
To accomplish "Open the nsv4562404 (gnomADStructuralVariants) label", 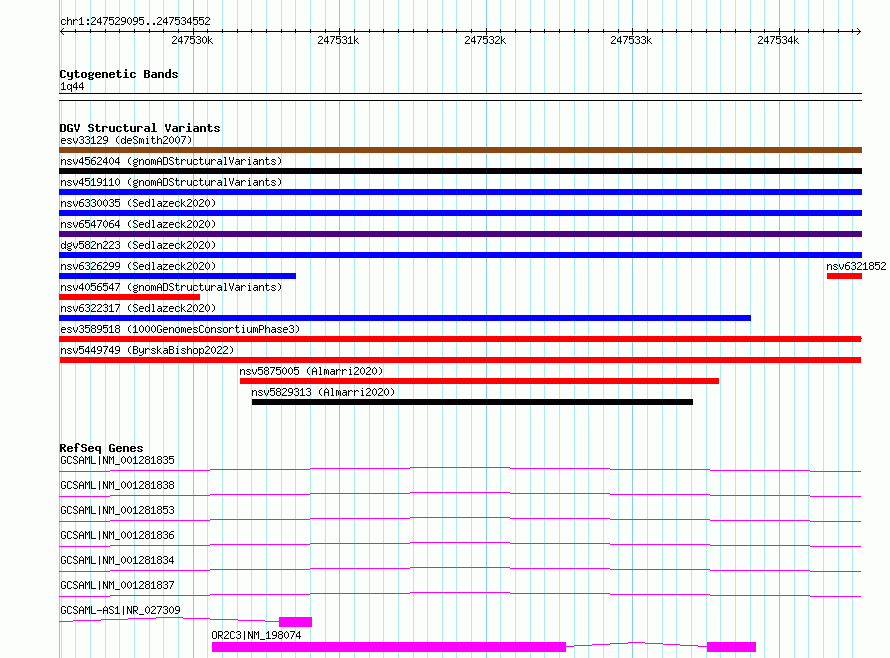I will (171, 161).
